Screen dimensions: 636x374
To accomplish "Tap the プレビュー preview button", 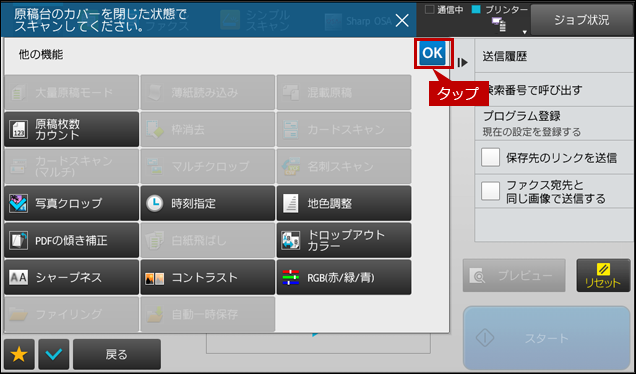I will pos(514,275).
